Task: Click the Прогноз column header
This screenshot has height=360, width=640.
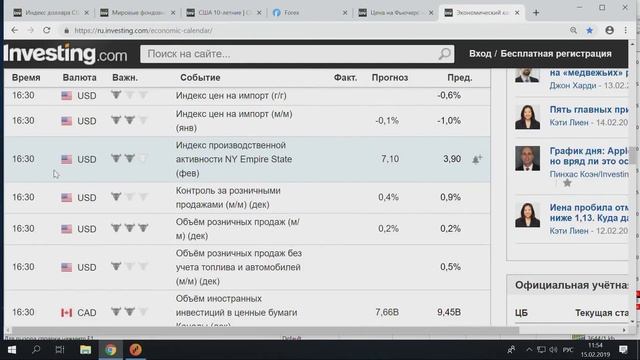Action: pos(390,78)
